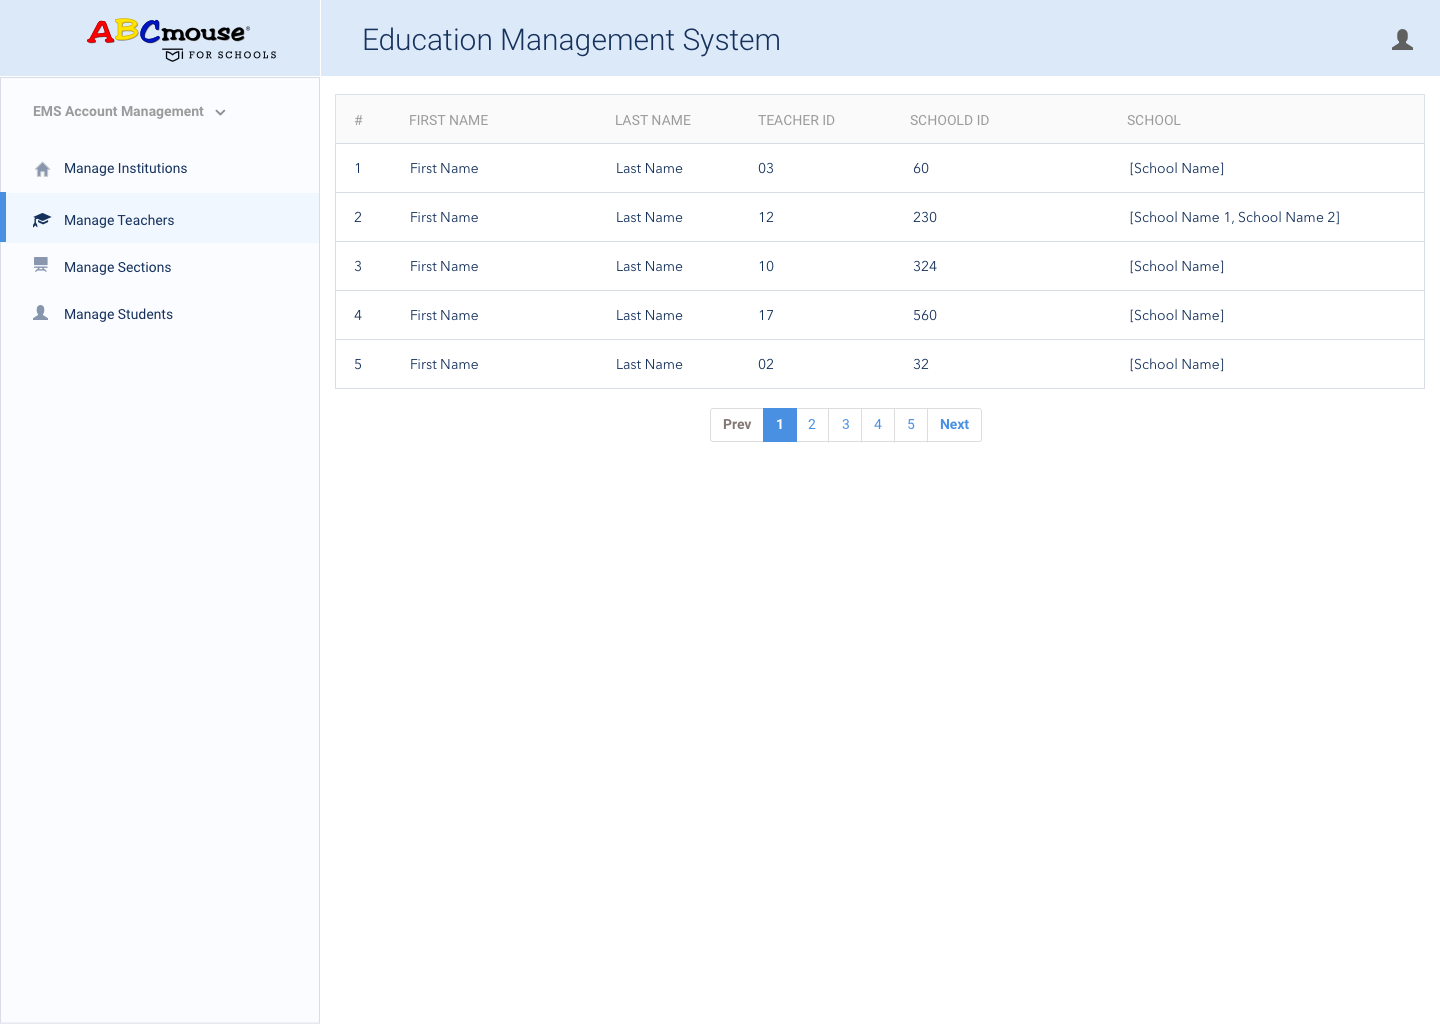The image size is (1440, 1024).
Task: Click [School Name 1, School Name 2] cell
Action: (x=1234, y=217)
